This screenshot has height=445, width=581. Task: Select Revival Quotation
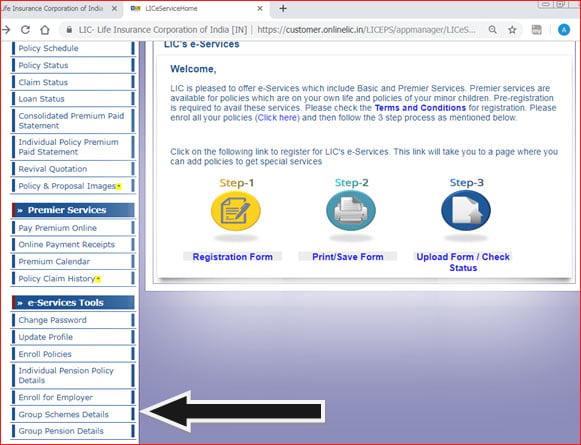tap(73, 169)
